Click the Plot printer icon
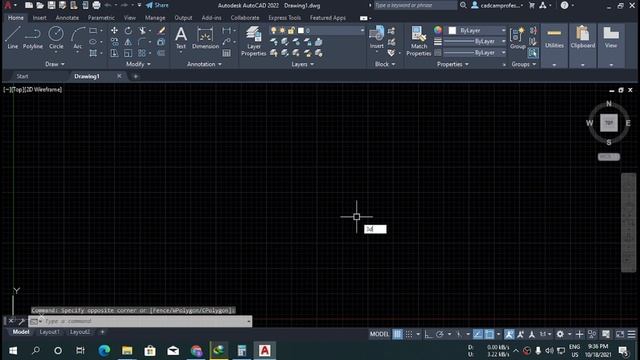Image resolution: width=640 pixels, height=360 pixels. click(x=96, y=5)
